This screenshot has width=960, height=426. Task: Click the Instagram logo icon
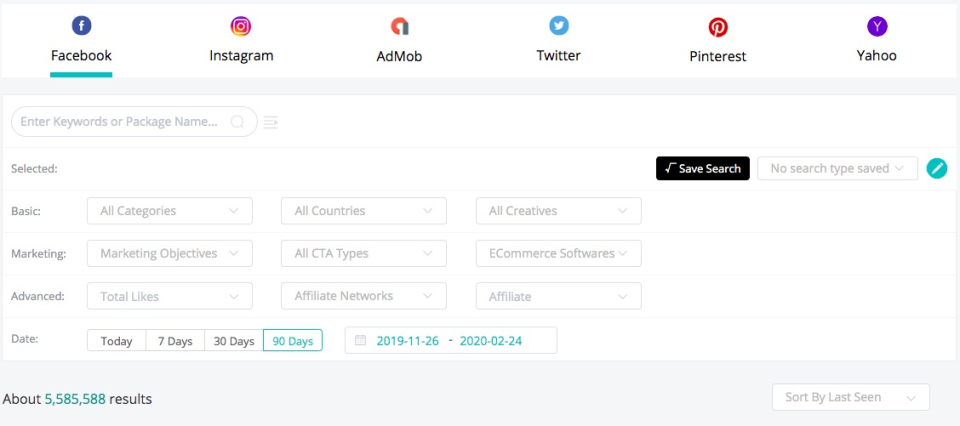241,26
